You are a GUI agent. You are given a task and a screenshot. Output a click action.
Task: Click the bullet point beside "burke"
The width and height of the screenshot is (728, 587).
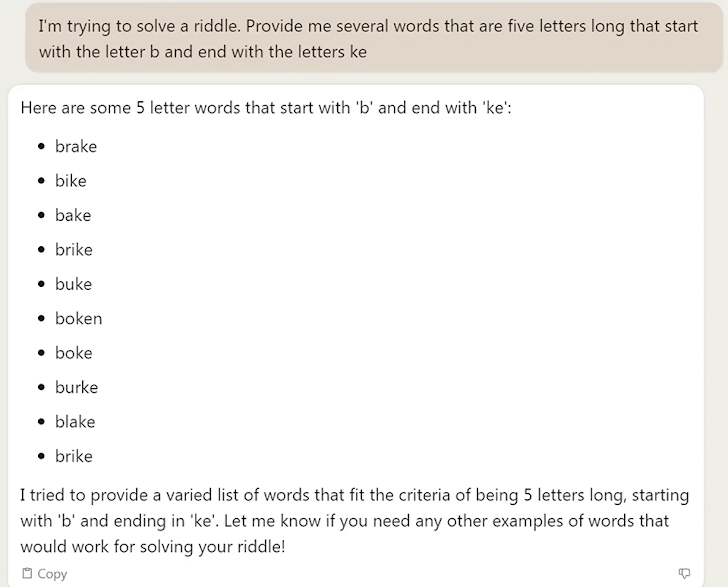tap(41, 388)
